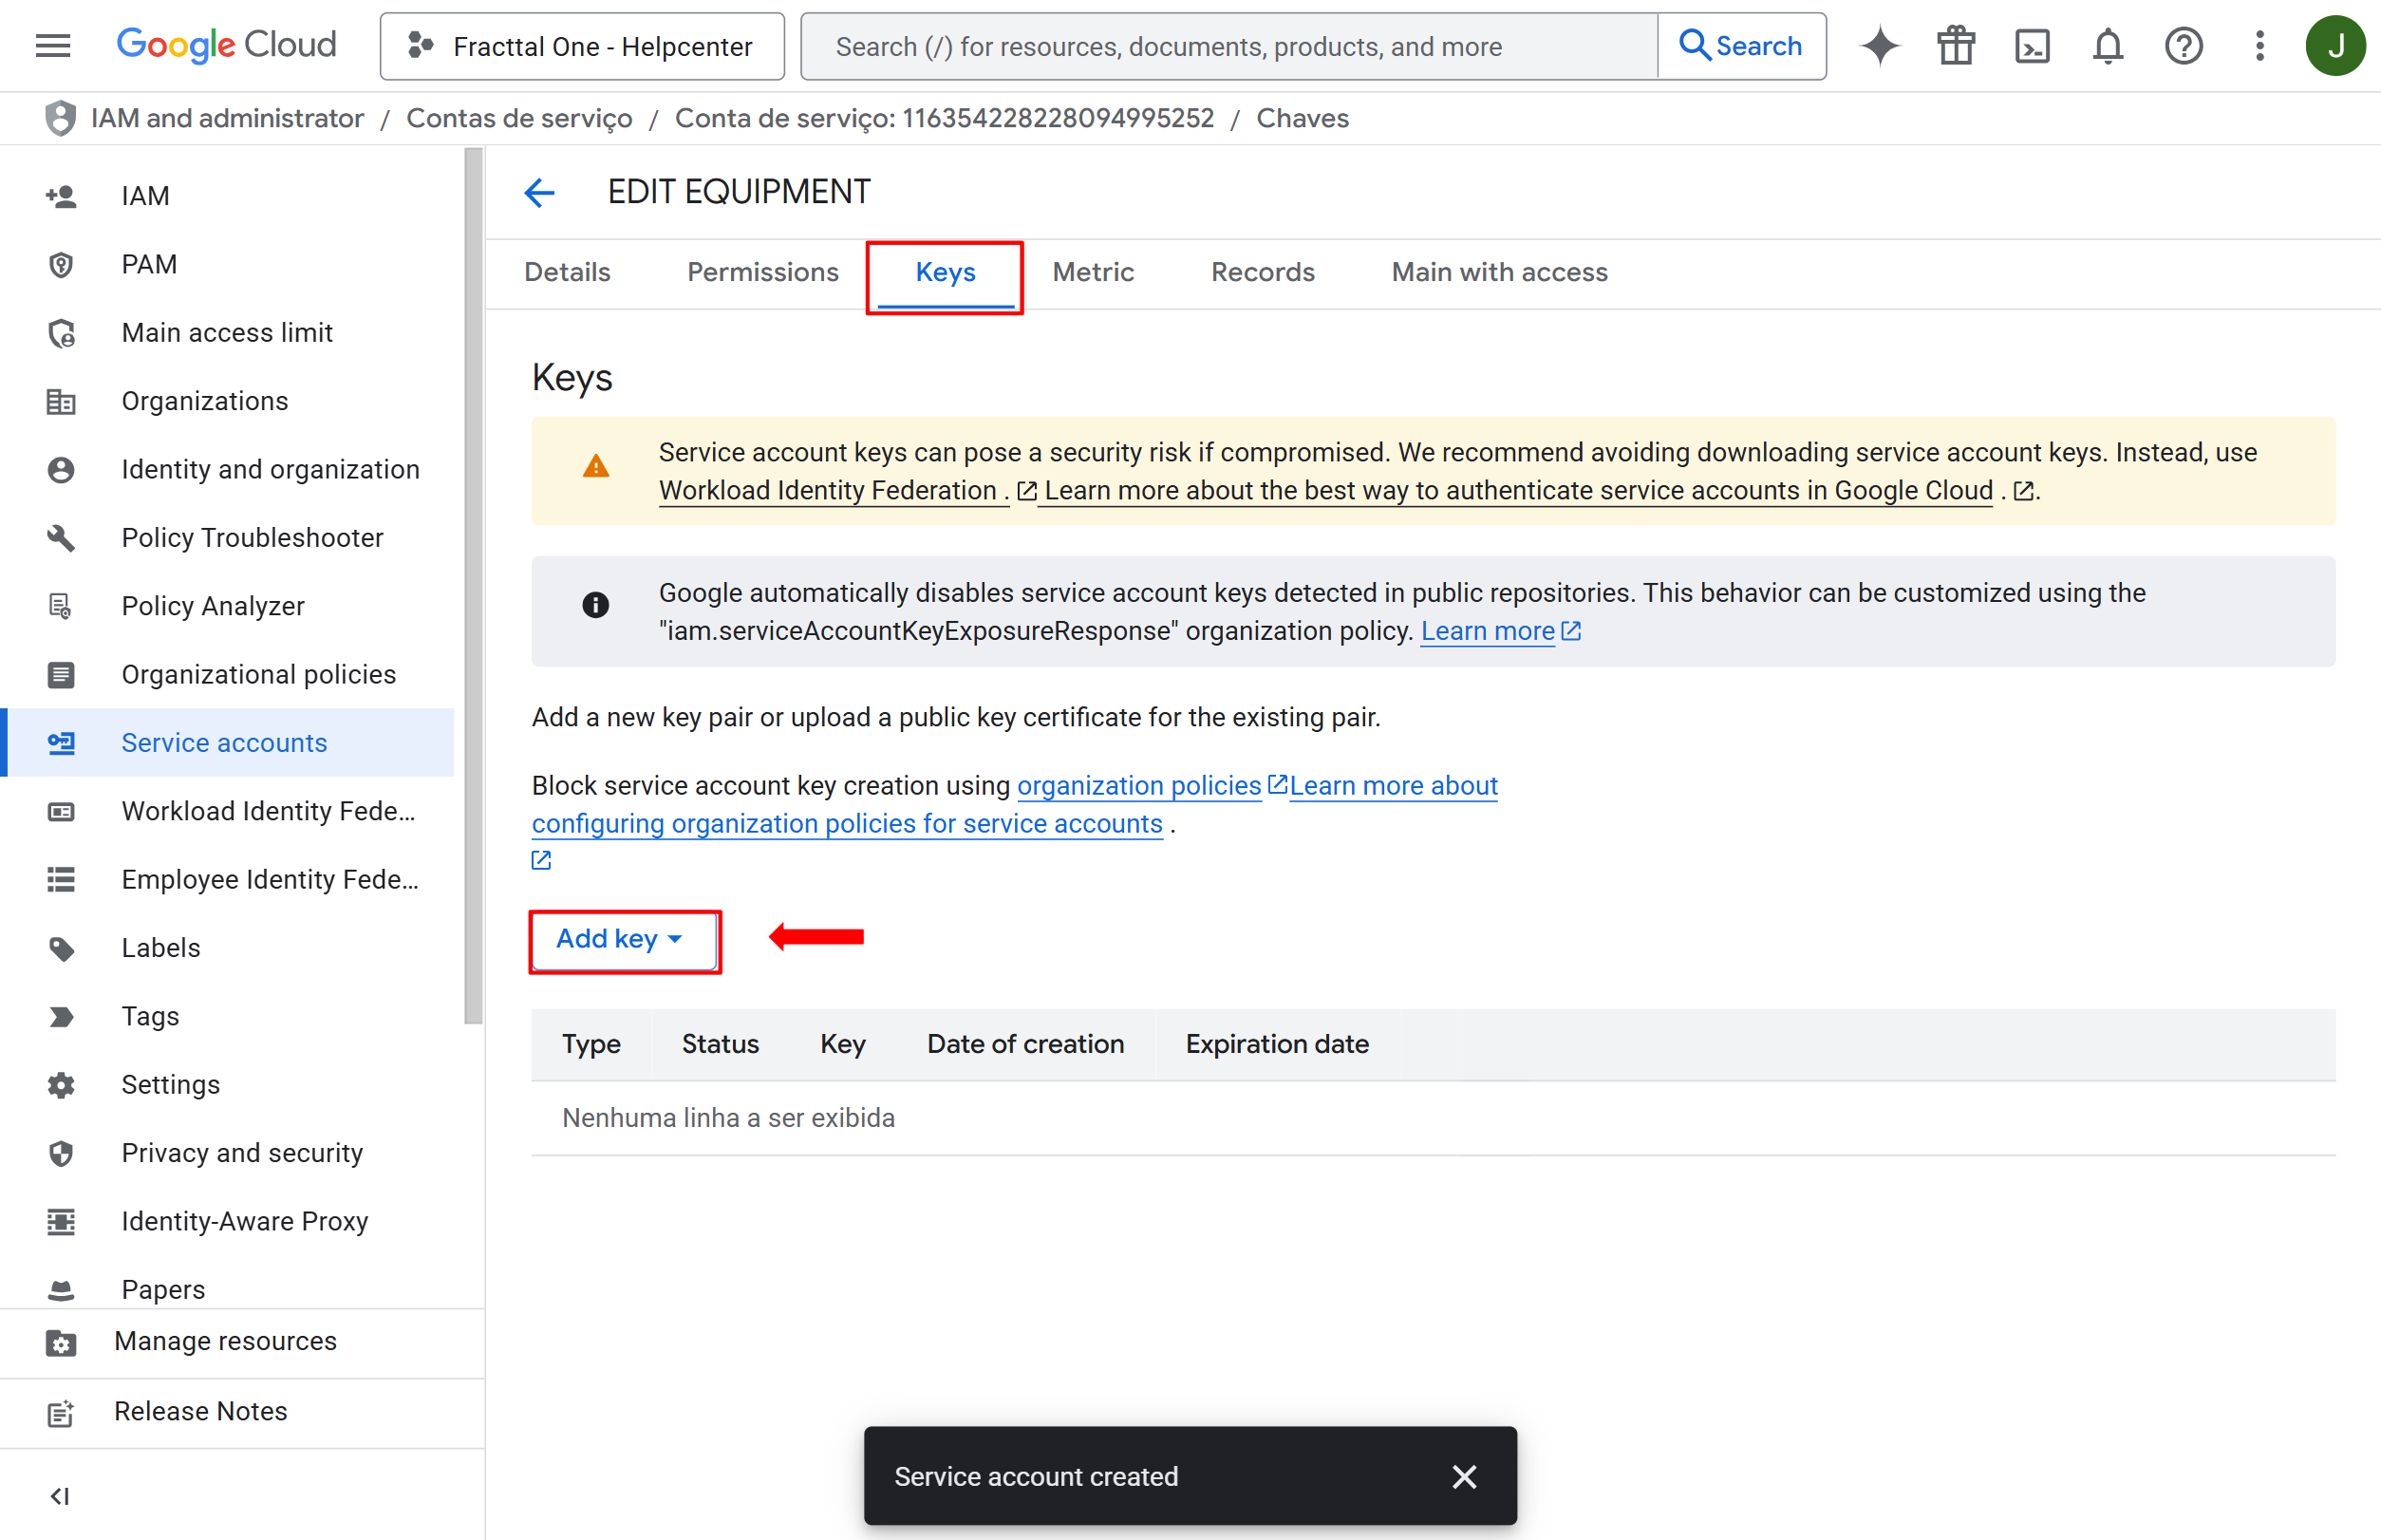Click the resources search input field

pyautogui.click(x=1230, y=46)
